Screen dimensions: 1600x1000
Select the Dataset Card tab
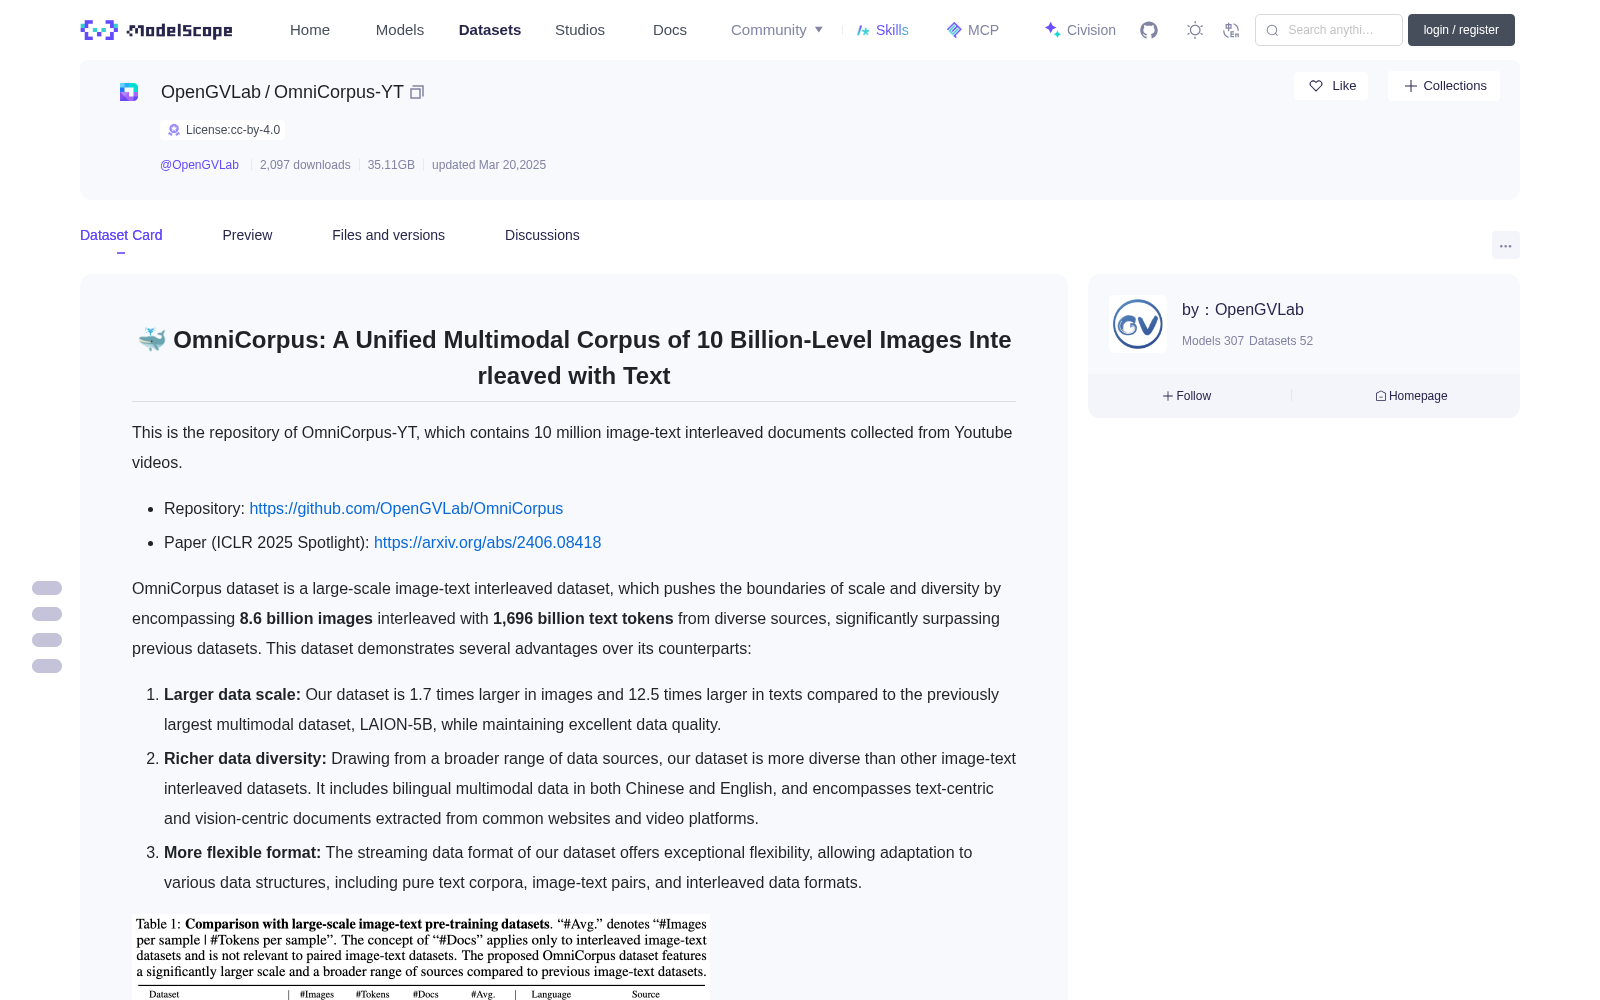click(x=121, y=235)
